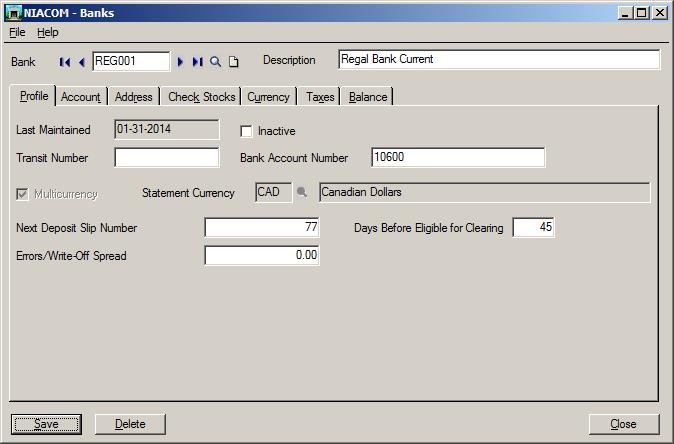Viewport: 674px width, 444px height.
Task: Open Statement Currency finder icon
Action: (302, 192)
